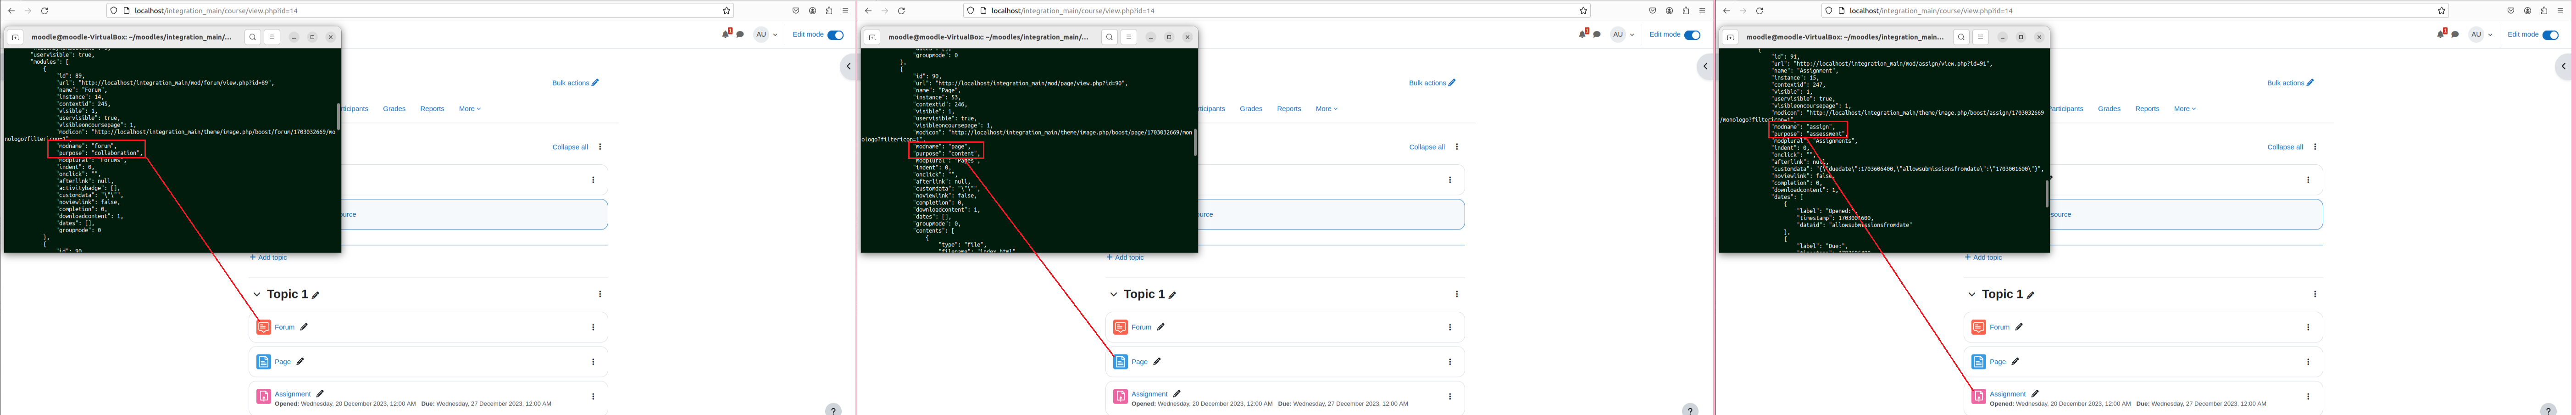Screen dimensions: 2576x415
Task: Edit Forum name pencil in forum-JSON terminal window
Action: pyautogui.click(x=304, y=327)
